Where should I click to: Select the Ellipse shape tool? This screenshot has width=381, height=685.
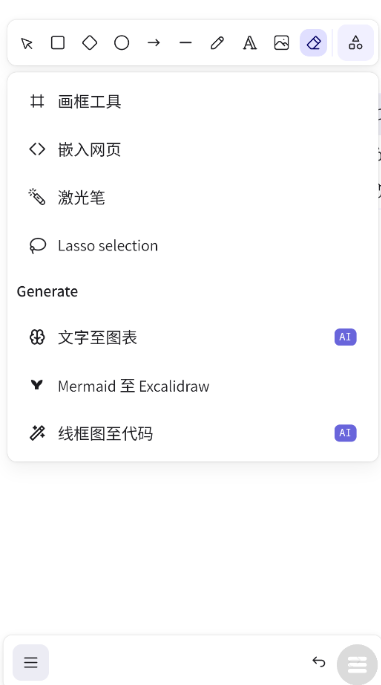121,43
